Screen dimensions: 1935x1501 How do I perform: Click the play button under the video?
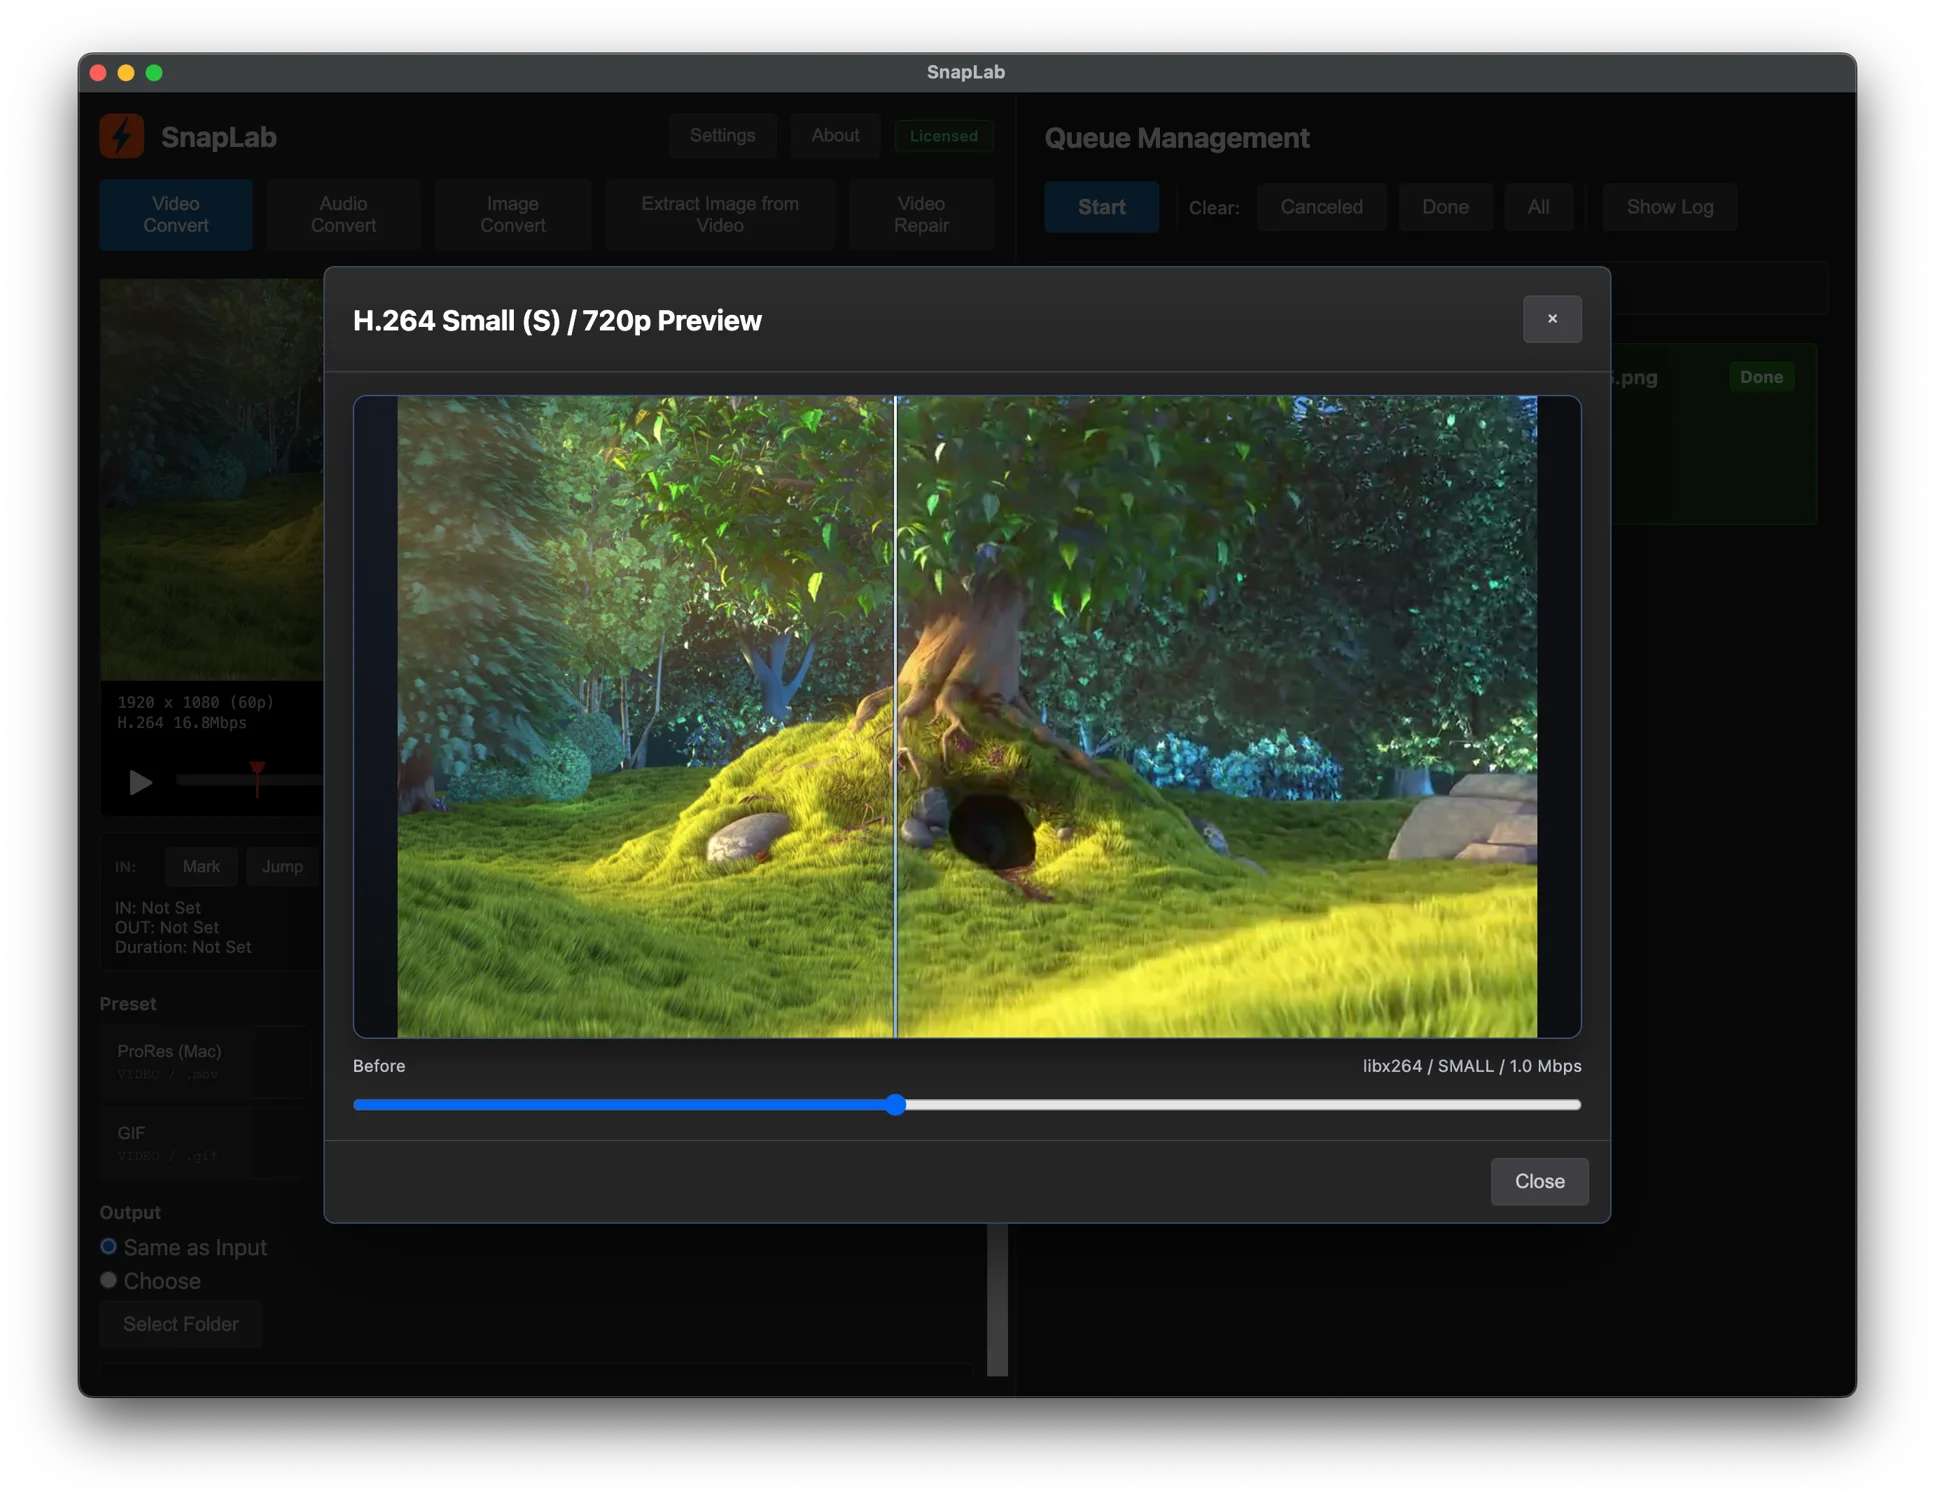pyautogui.click(x=140, y=782)
